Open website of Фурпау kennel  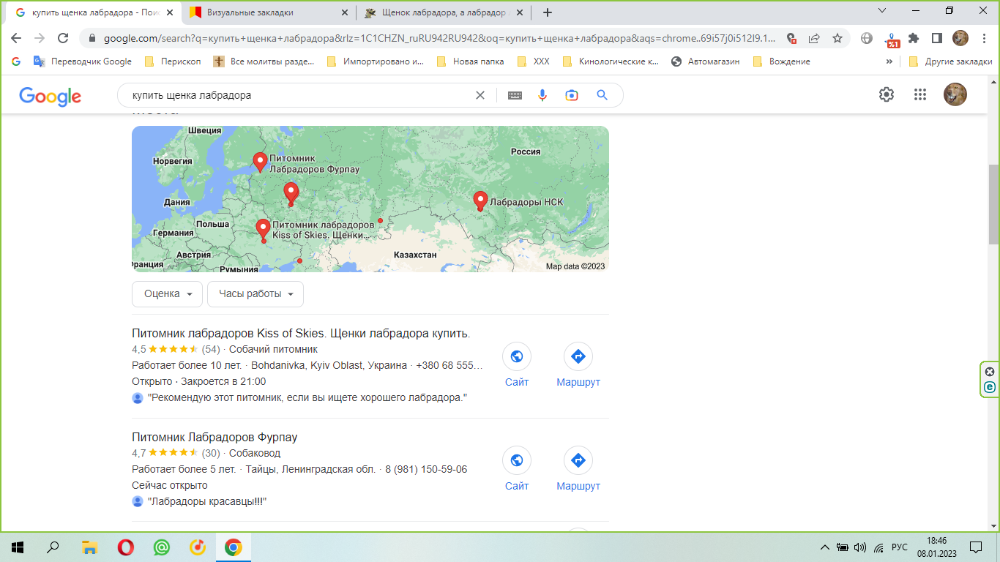[x=517, y=470]
